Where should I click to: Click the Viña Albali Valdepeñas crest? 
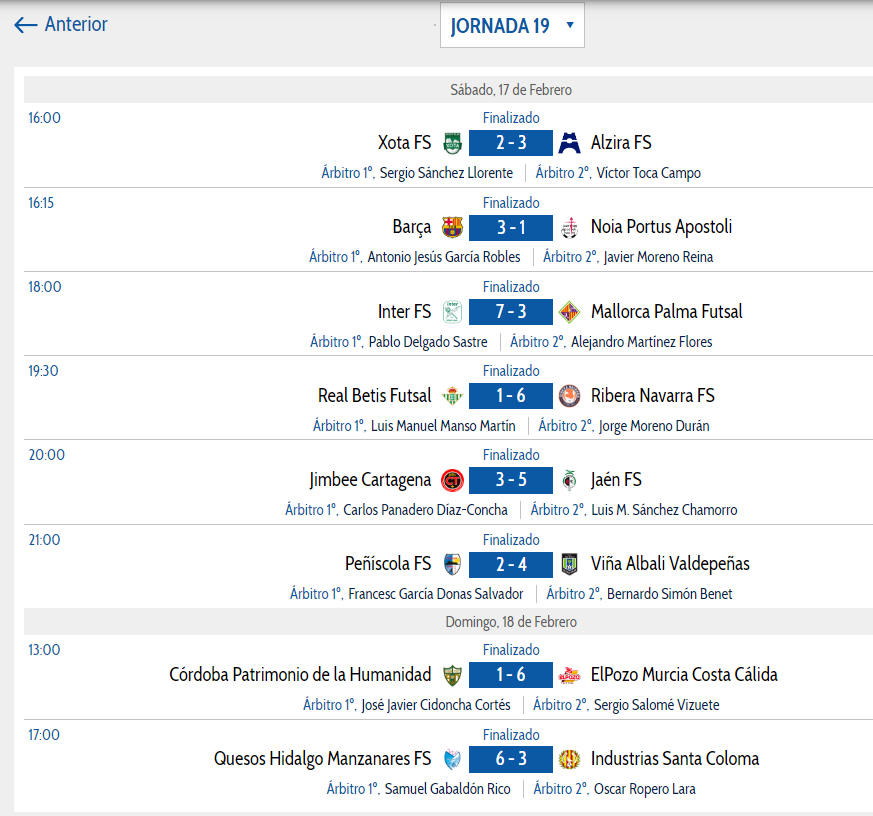(x=569, y=564)
